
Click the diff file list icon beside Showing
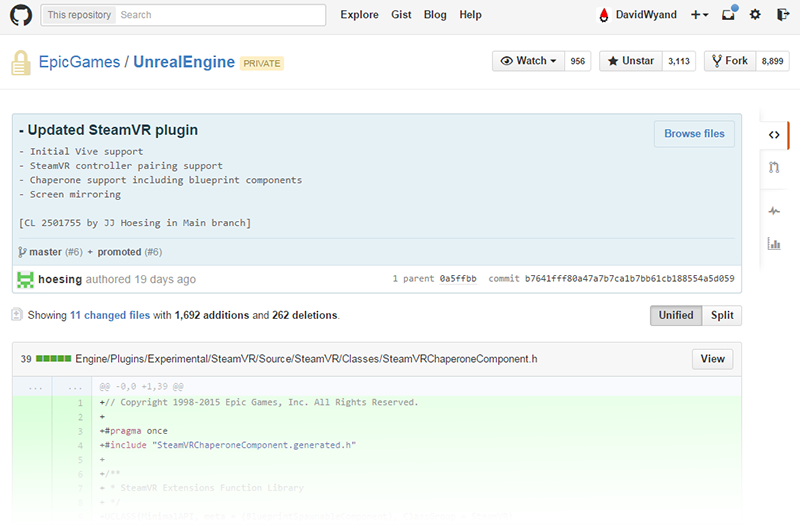click(x=17, y=315)
